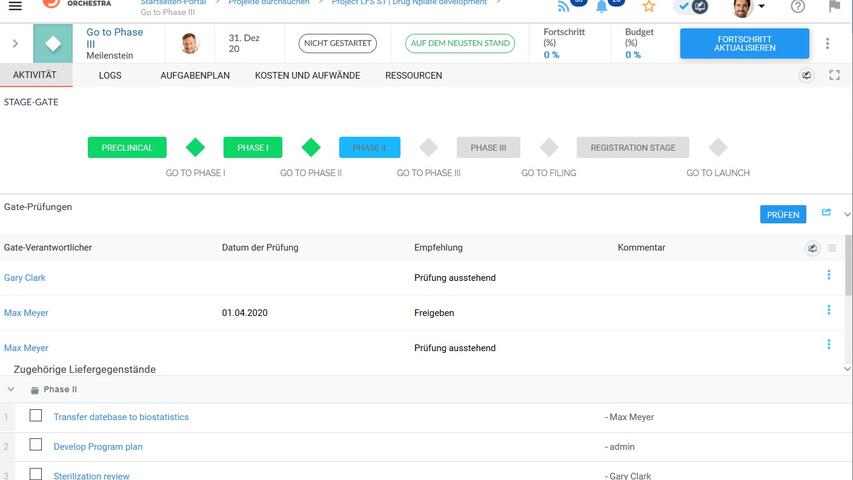
Task: Click the flag icon in top bar
Action: click(x=835, y=6)
